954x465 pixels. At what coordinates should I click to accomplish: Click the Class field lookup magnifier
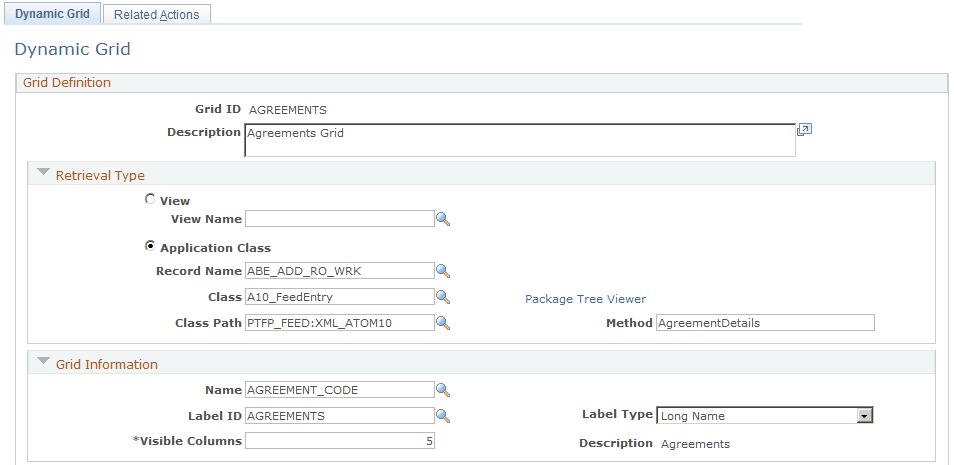tap(443, 297)
